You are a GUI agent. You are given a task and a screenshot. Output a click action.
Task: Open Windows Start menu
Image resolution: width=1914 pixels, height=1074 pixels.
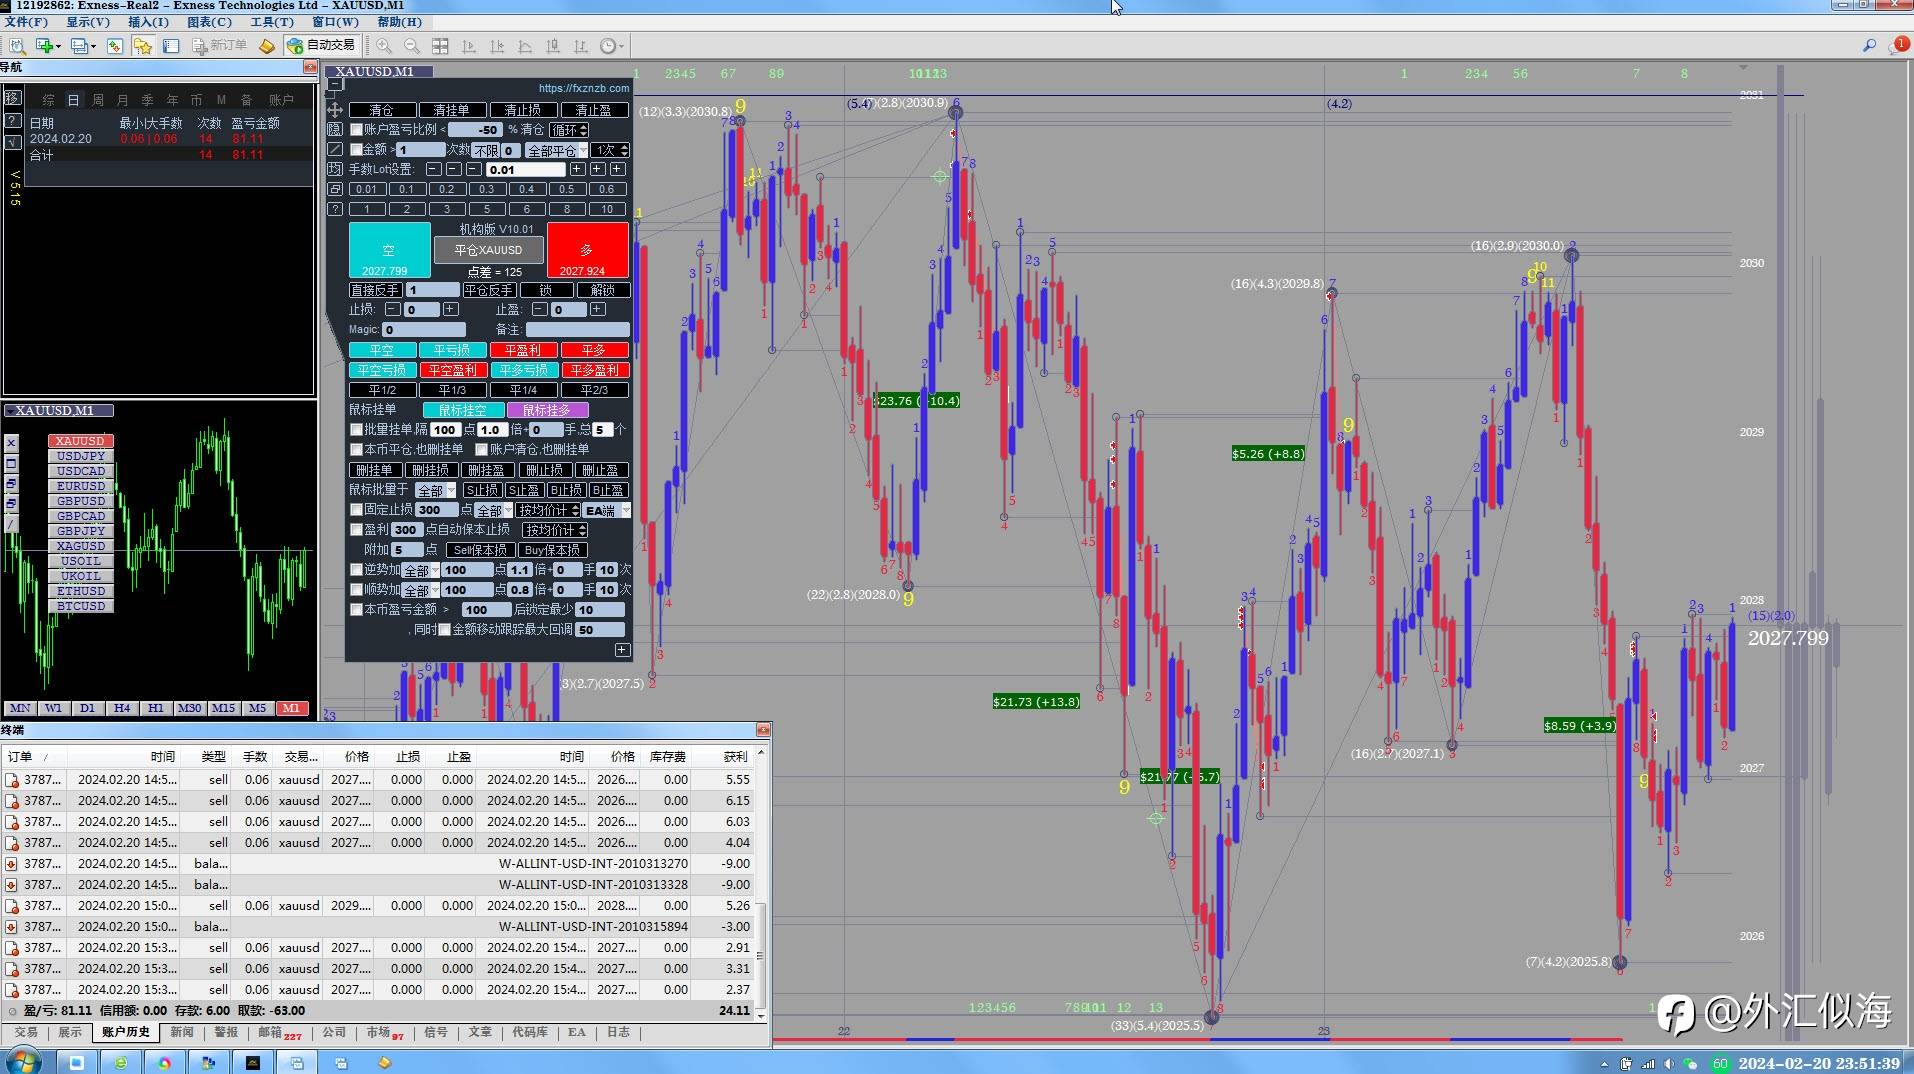point(23,1061)
